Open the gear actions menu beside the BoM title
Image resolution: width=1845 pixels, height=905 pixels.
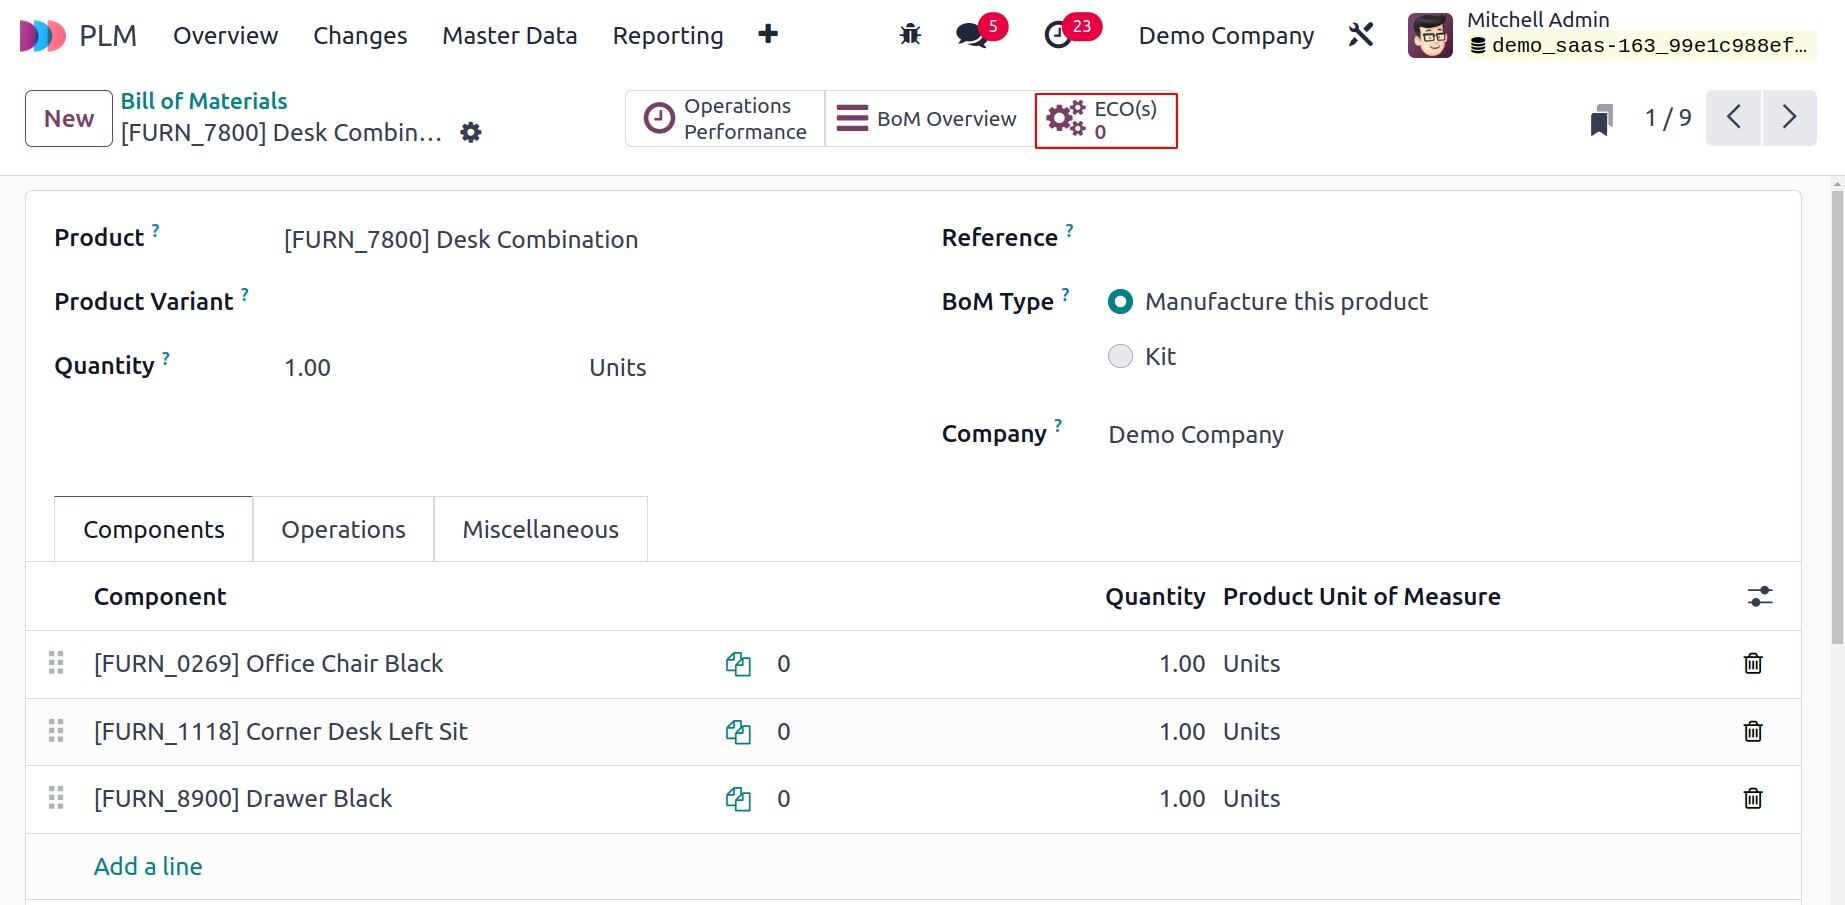click(x=471, y=132)
